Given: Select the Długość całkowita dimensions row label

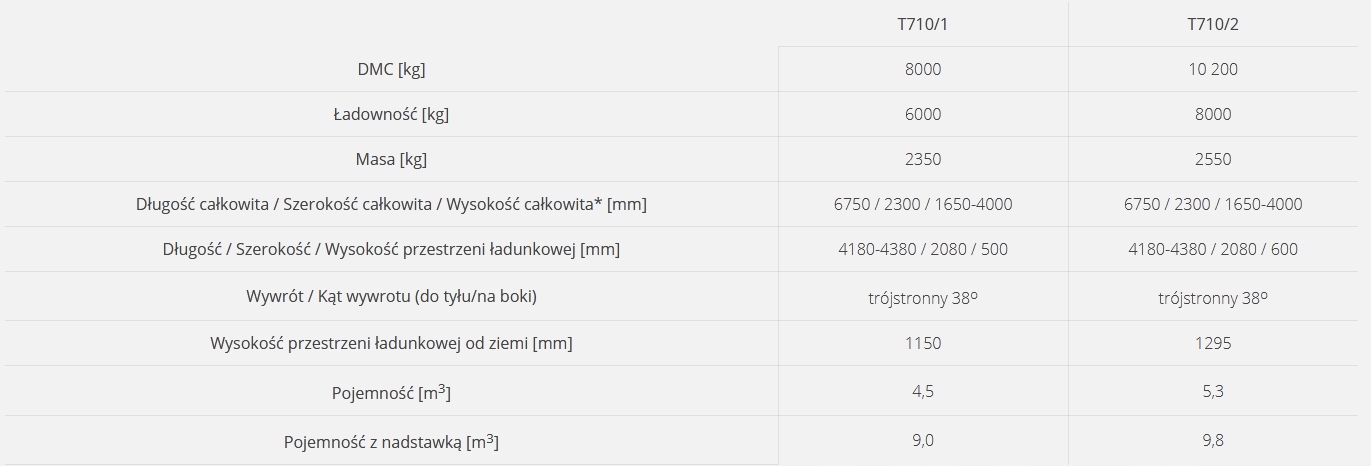Looking at the screenshot, I should [x=391, y=204].
